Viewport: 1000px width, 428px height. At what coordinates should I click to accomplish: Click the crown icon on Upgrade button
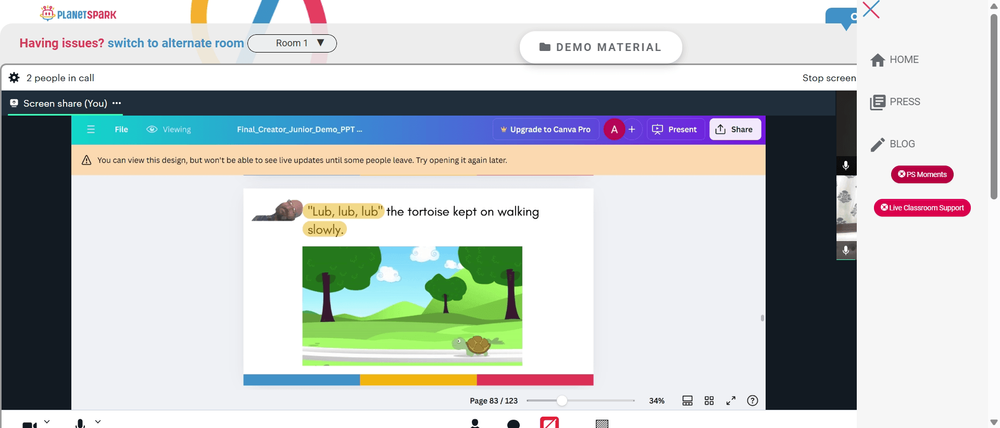503,129
